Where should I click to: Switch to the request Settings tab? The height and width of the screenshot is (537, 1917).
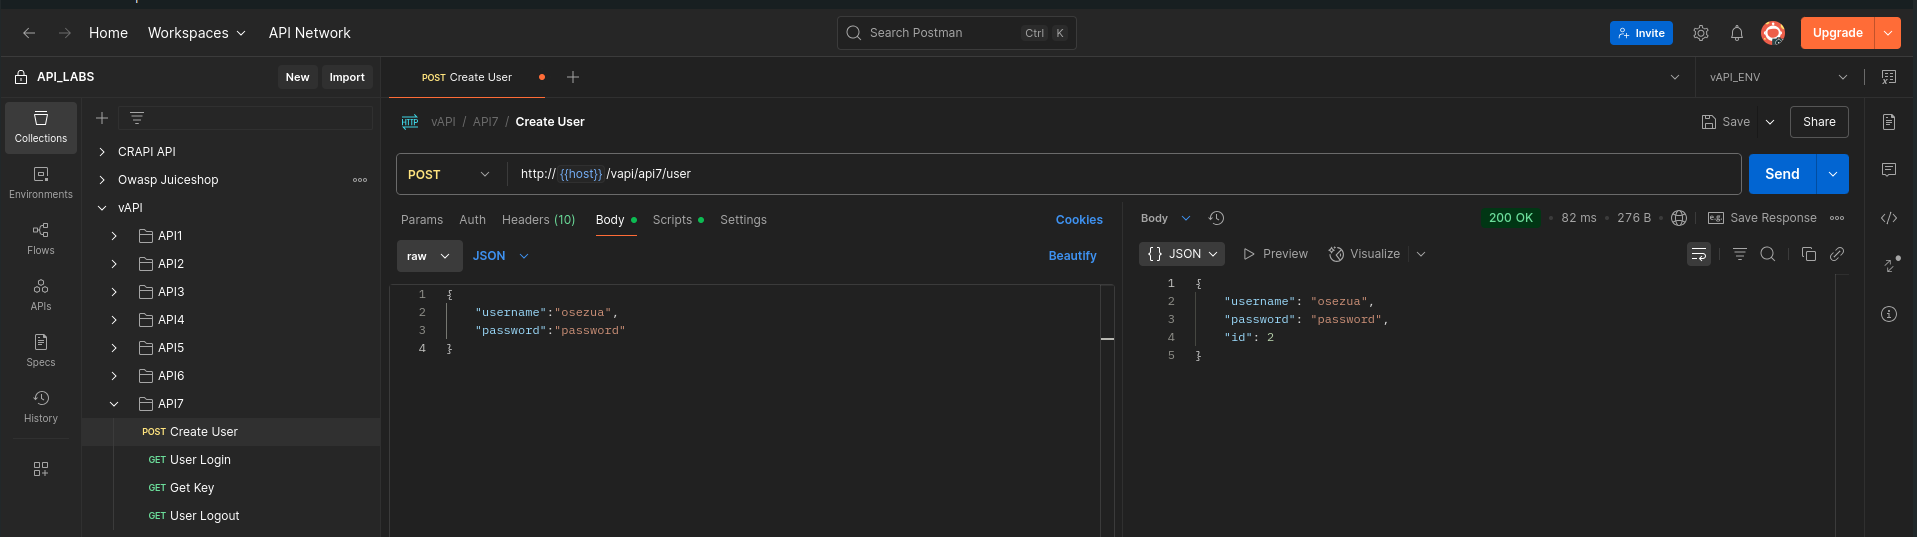(x=743, y=220)
